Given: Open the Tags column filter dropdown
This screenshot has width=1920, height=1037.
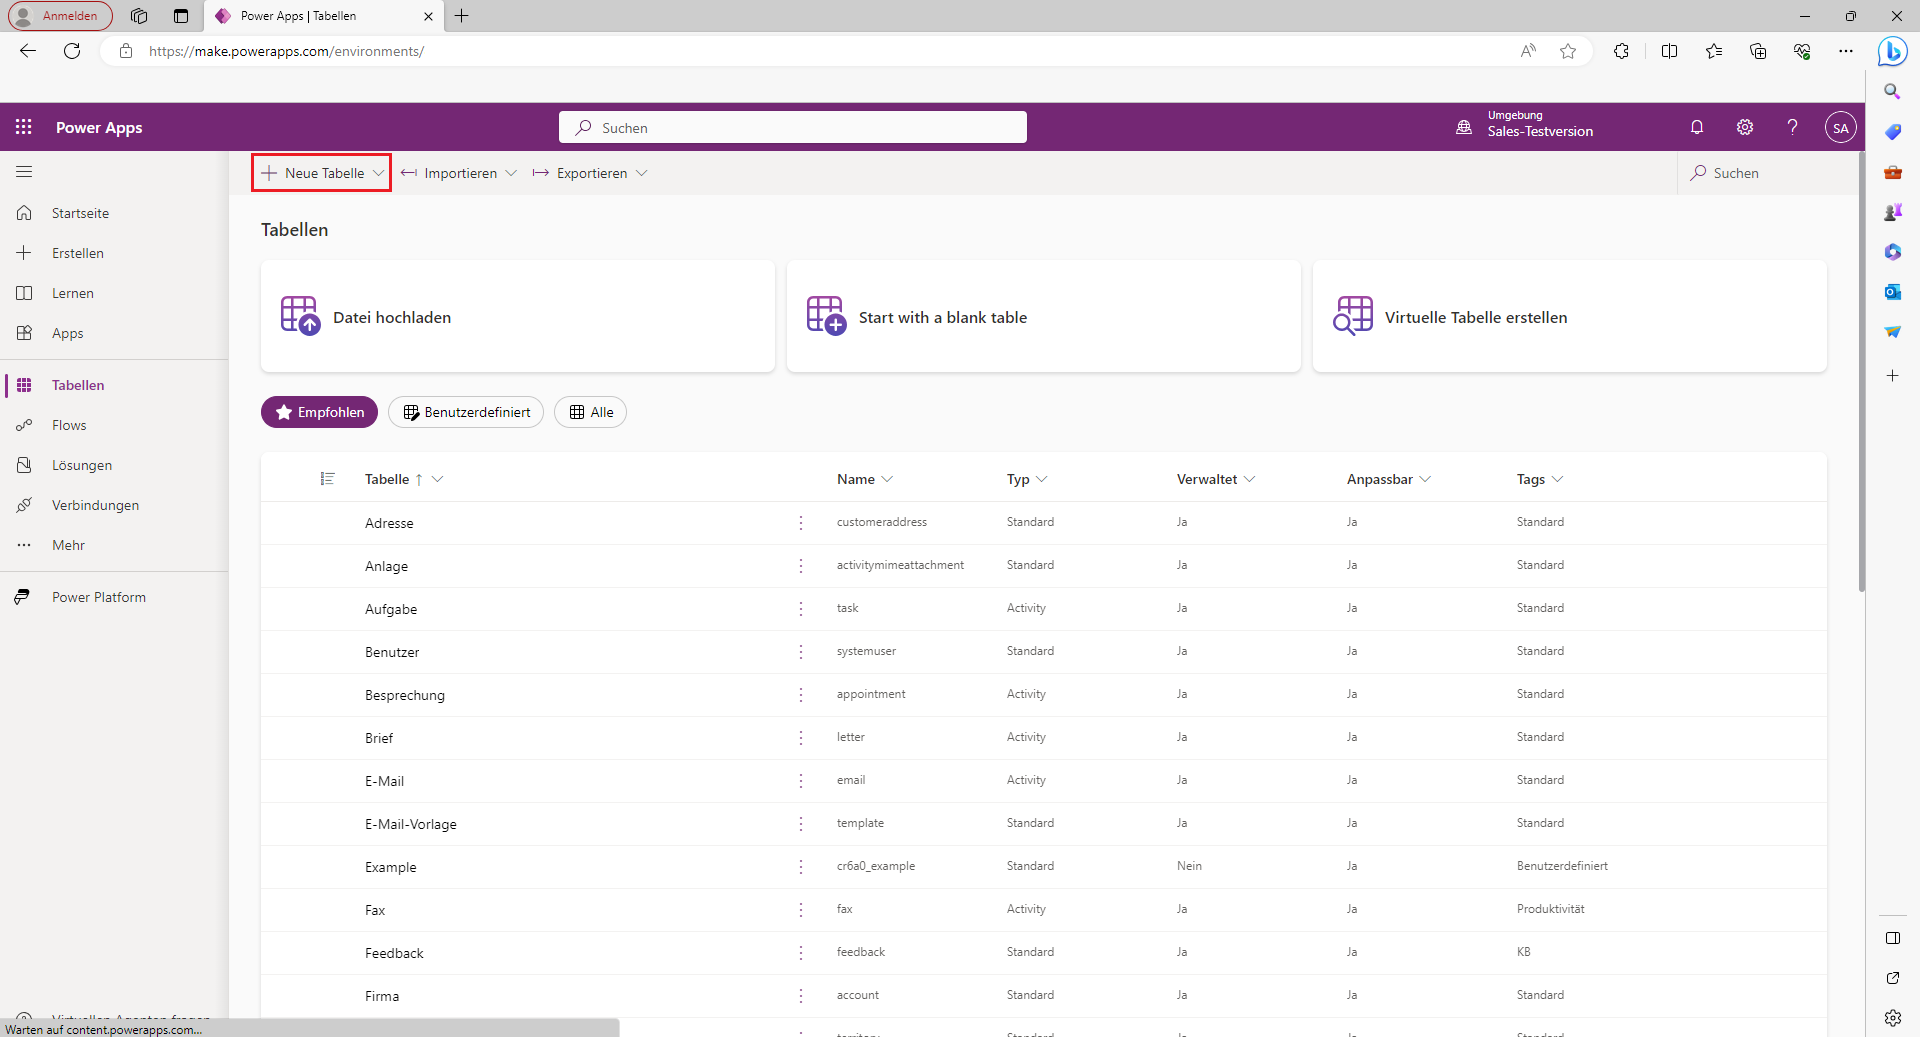Looking at the screenshot, I should point(1558,479).
